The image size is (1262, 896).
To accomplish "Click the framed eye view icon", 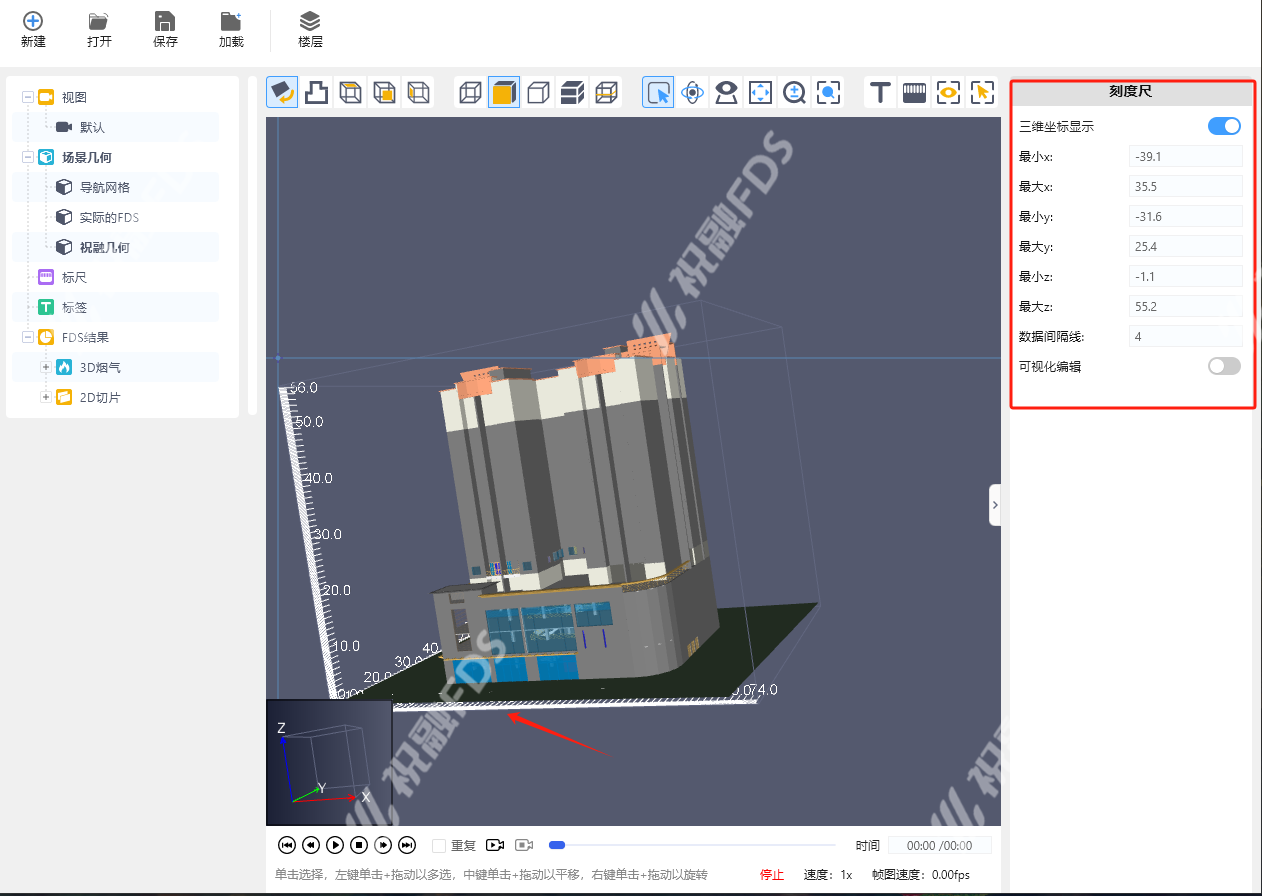I will click(x=948, y=93).
